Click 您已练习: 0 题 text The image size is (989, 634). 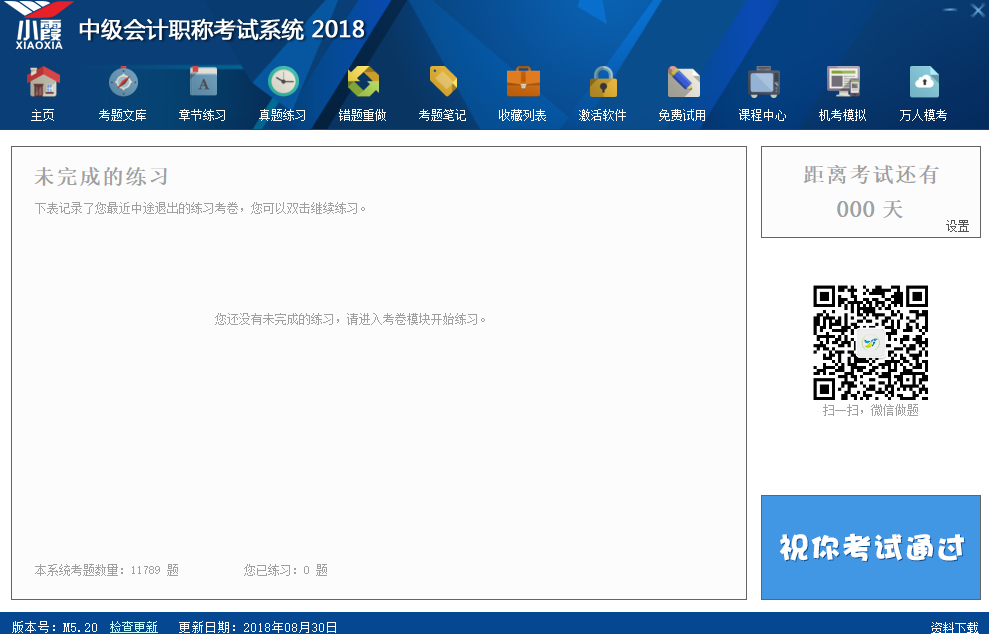point(286,570)
